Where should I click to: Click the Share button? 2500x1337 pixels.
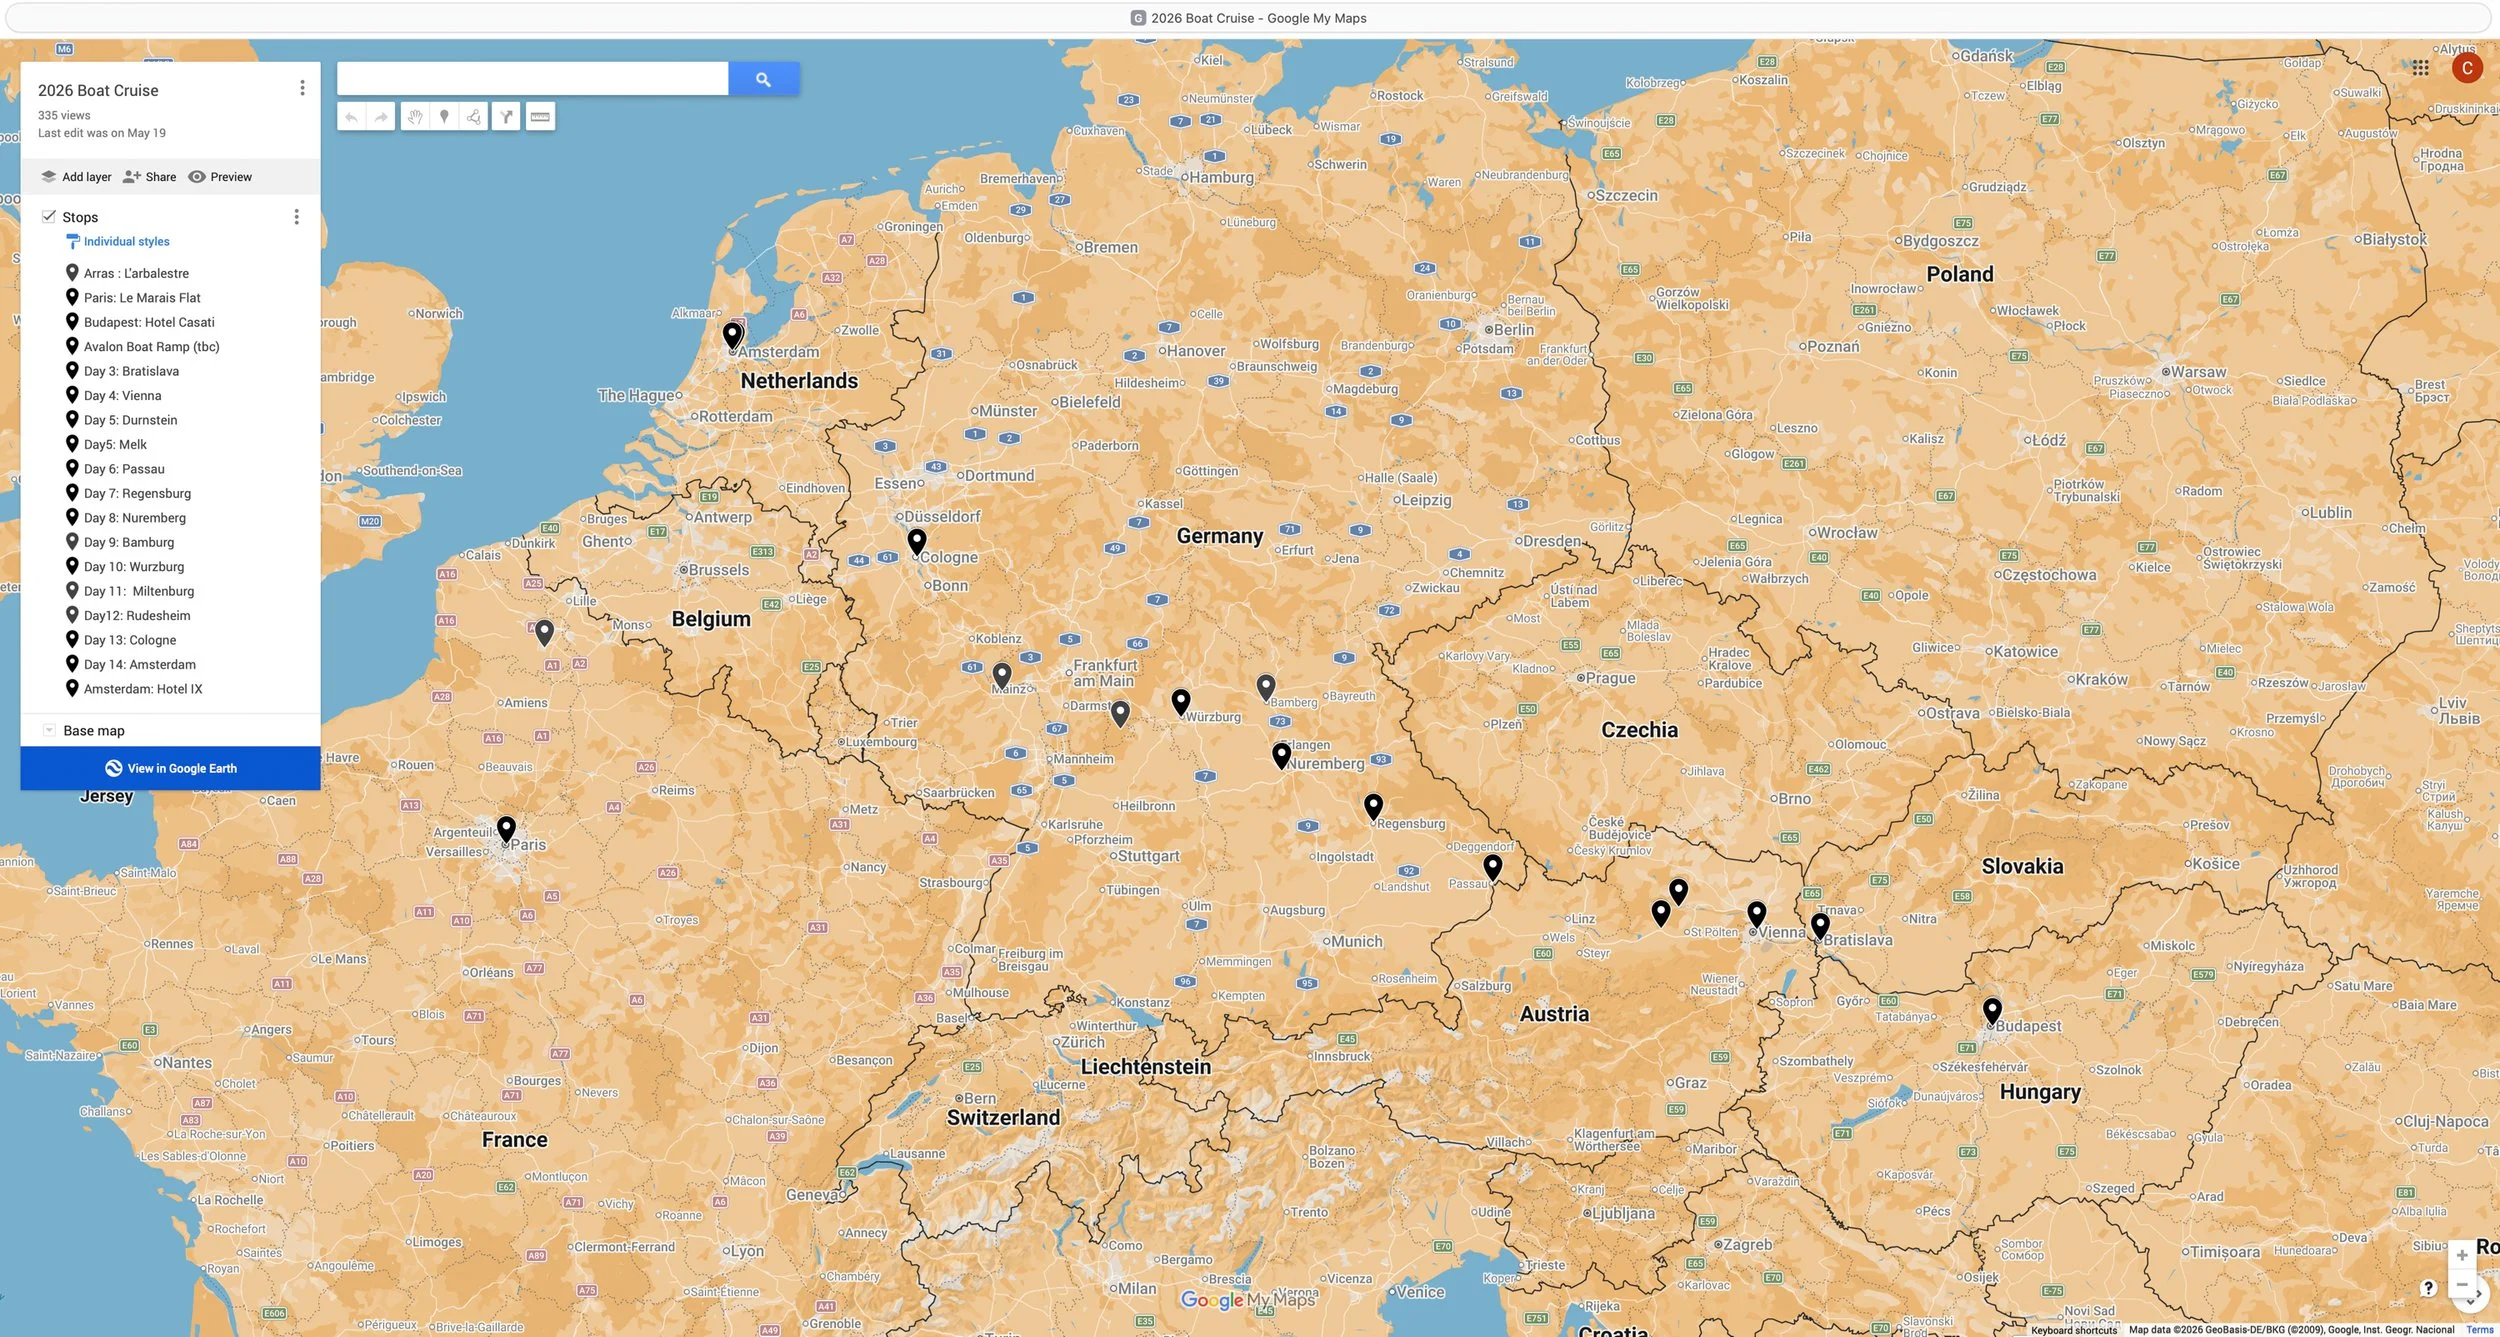coord(149,177)
